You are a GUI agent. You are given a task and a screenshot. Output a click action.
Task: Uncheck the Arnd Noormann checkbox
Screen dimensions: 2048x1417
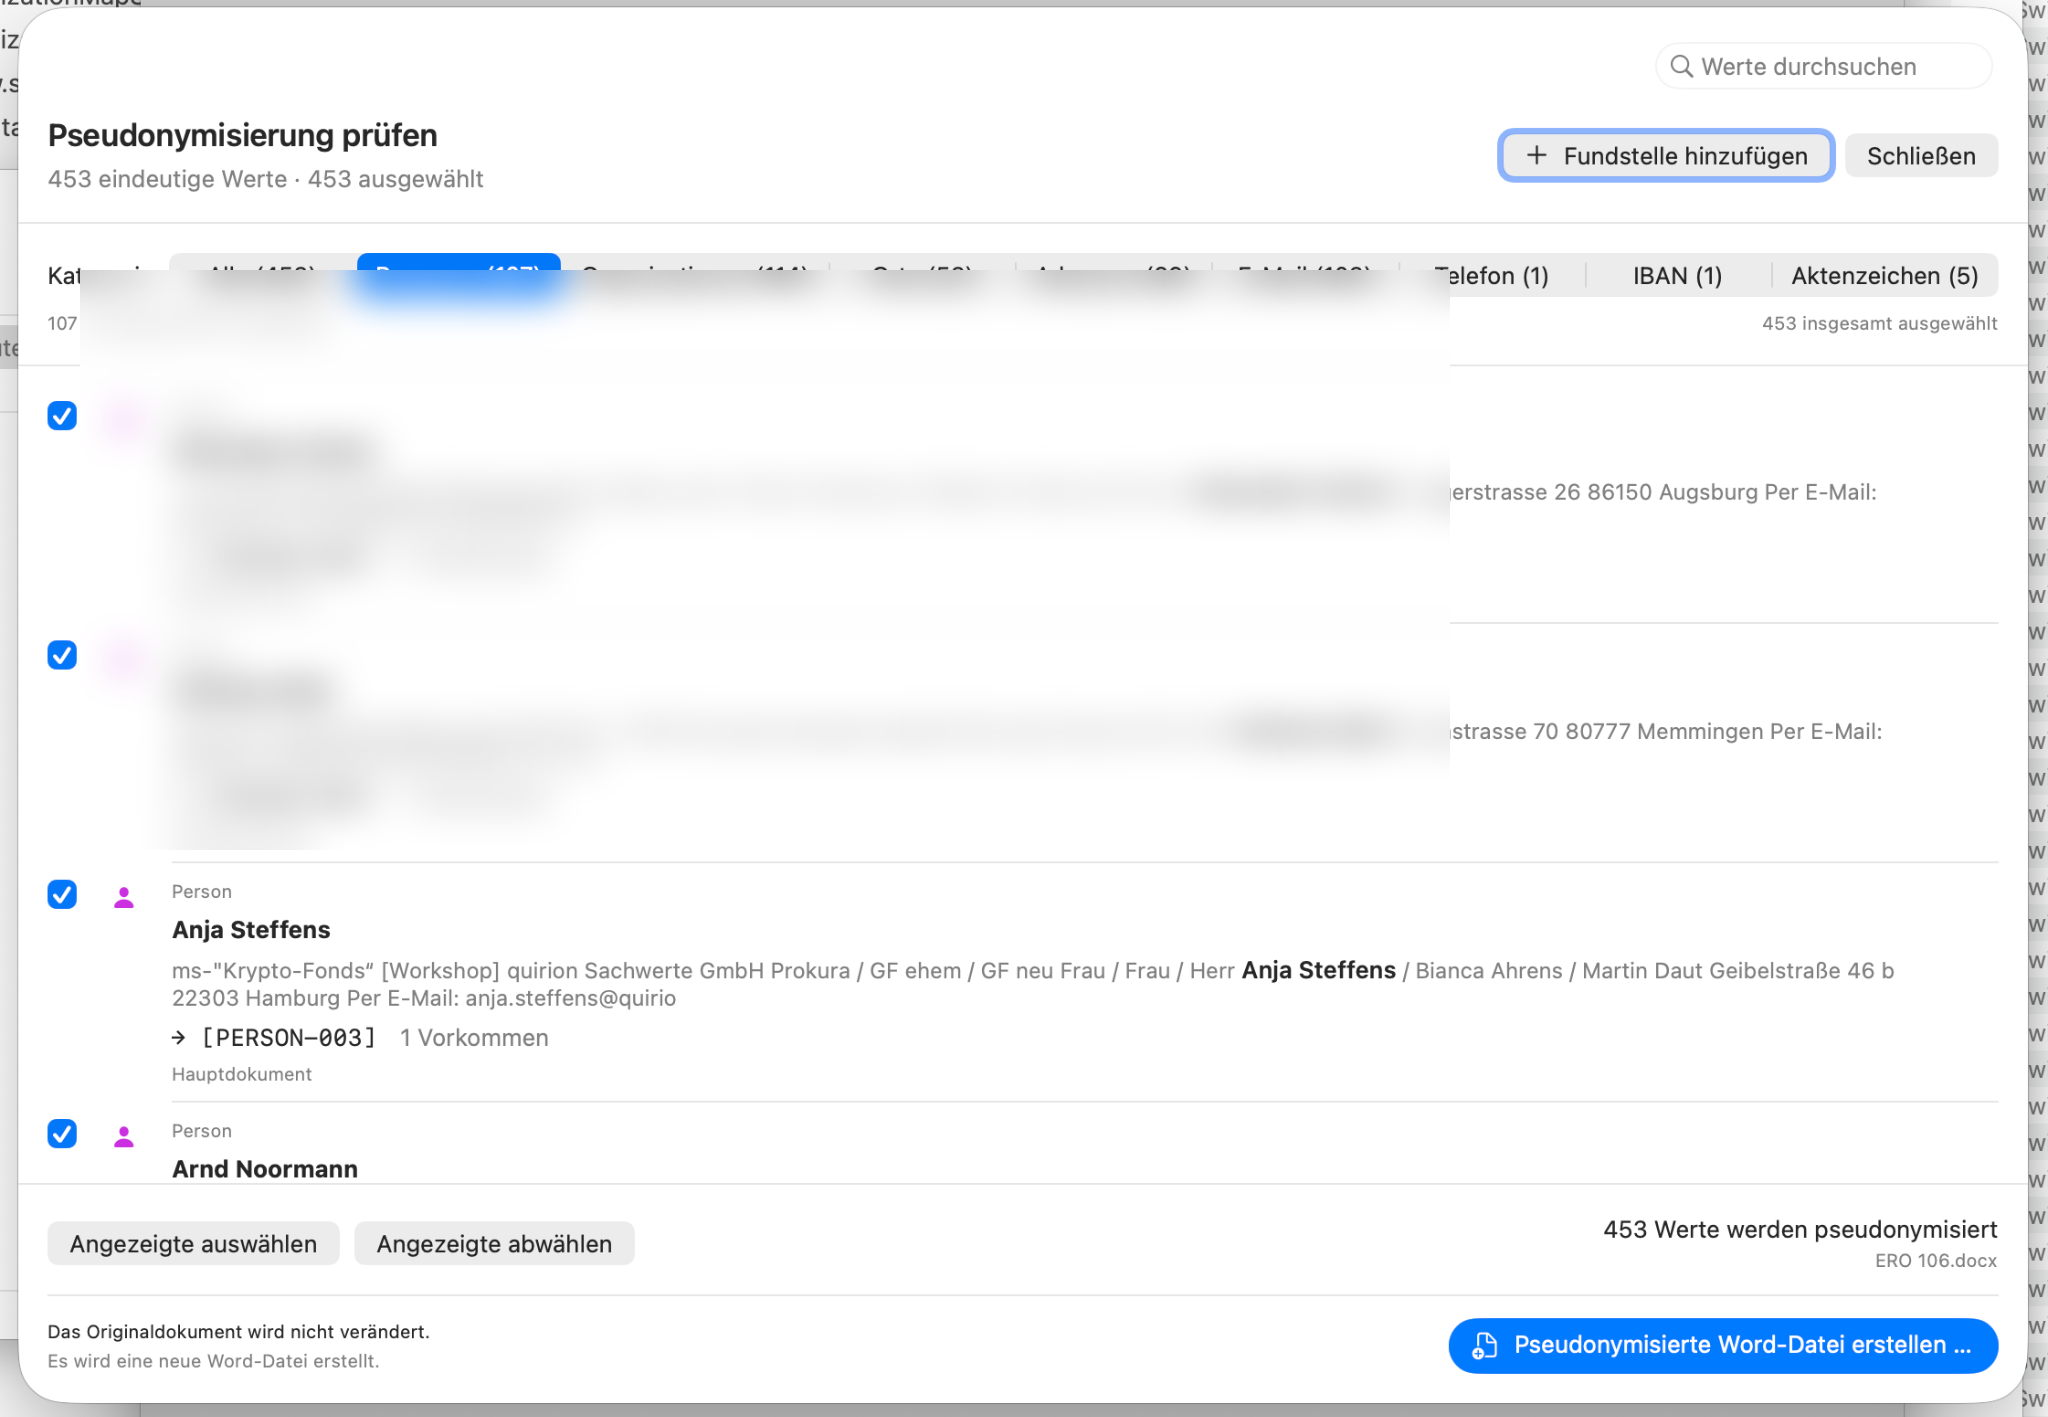pos(62,1133)
